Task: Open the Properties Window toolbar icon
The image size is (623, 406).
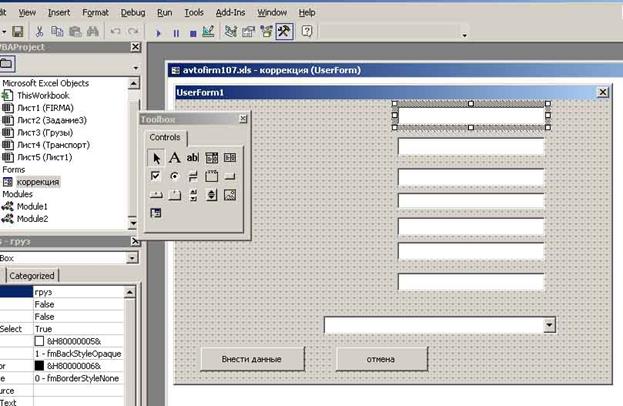Action: (x=248, y=31)
